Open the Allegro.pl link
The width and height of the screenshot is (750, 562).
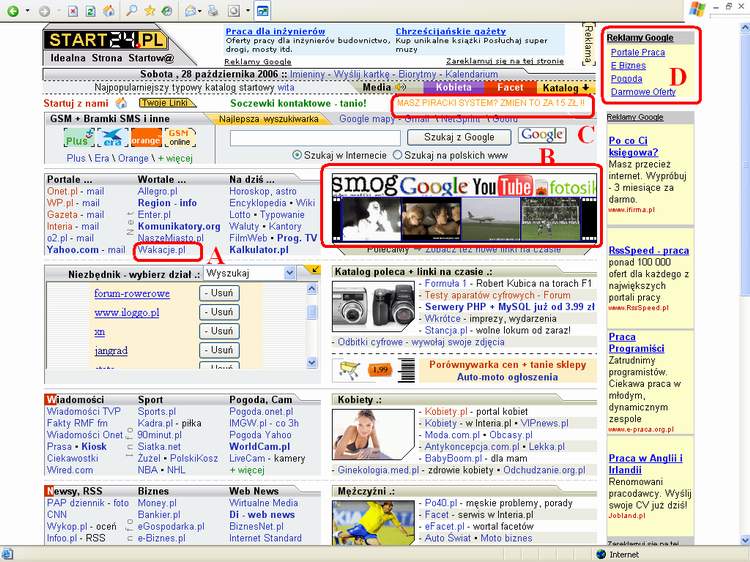(x=157, y=191)
